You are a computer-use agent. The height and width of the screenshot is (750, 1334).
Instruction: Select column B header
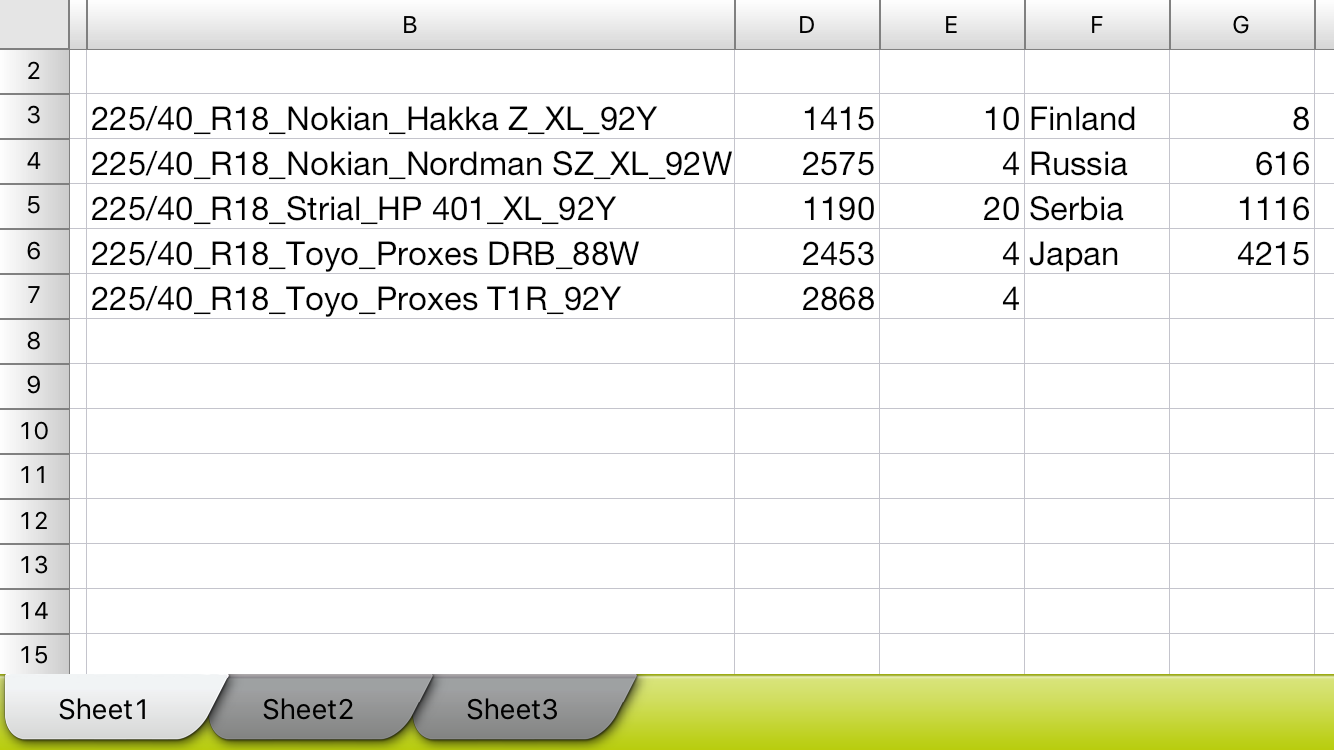click(410, 25)
